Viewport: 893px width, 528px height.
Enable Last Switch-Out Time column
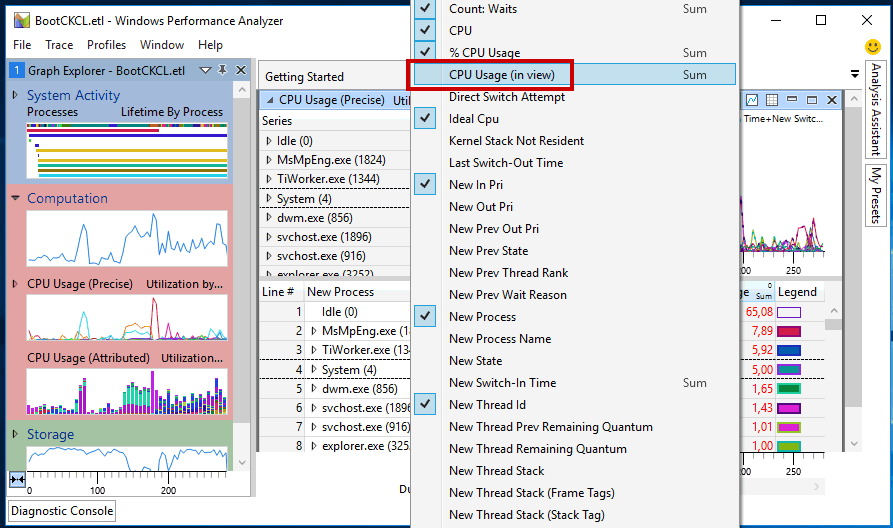[506, 163]
